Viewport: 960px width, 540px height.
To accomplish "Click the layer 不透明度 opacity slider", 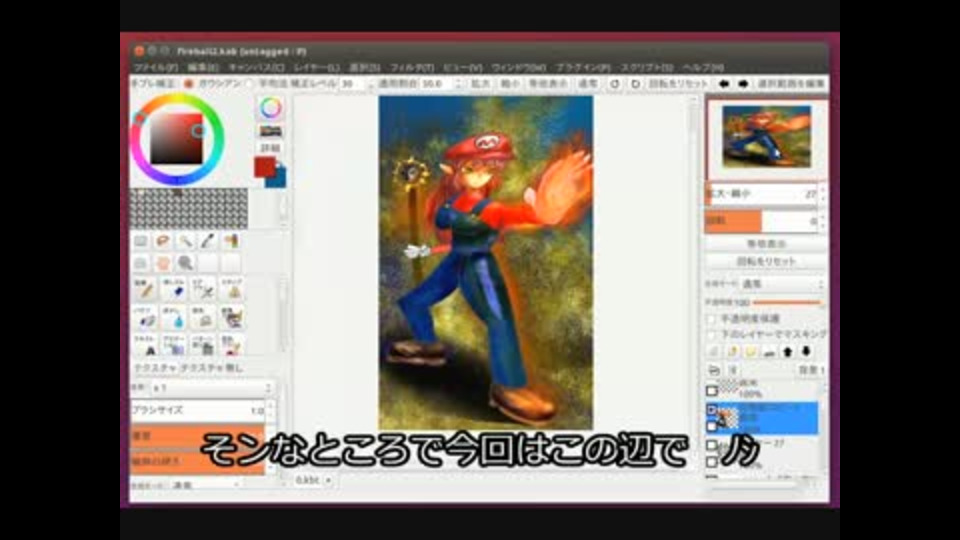I will pos(788,302).
